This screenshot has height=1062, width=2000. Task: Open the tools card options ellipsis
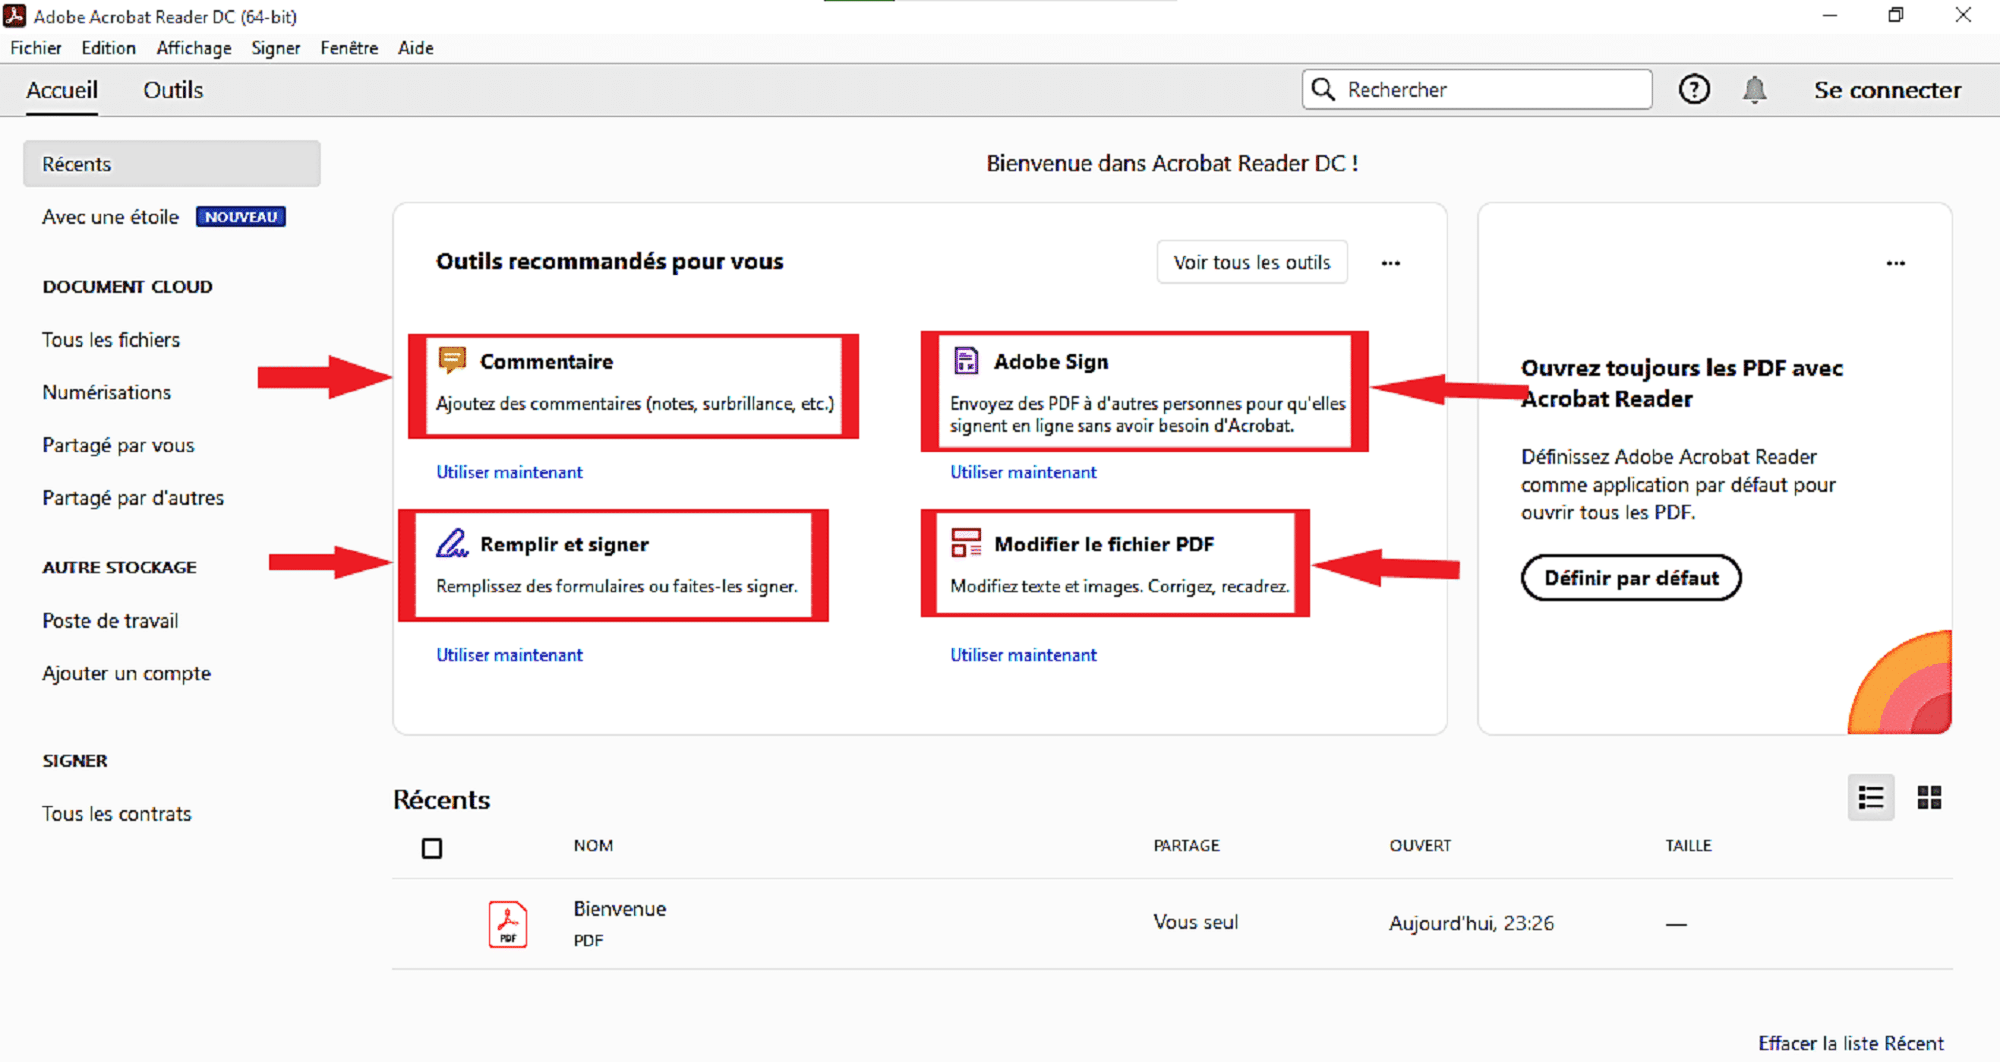(1391, 263)
